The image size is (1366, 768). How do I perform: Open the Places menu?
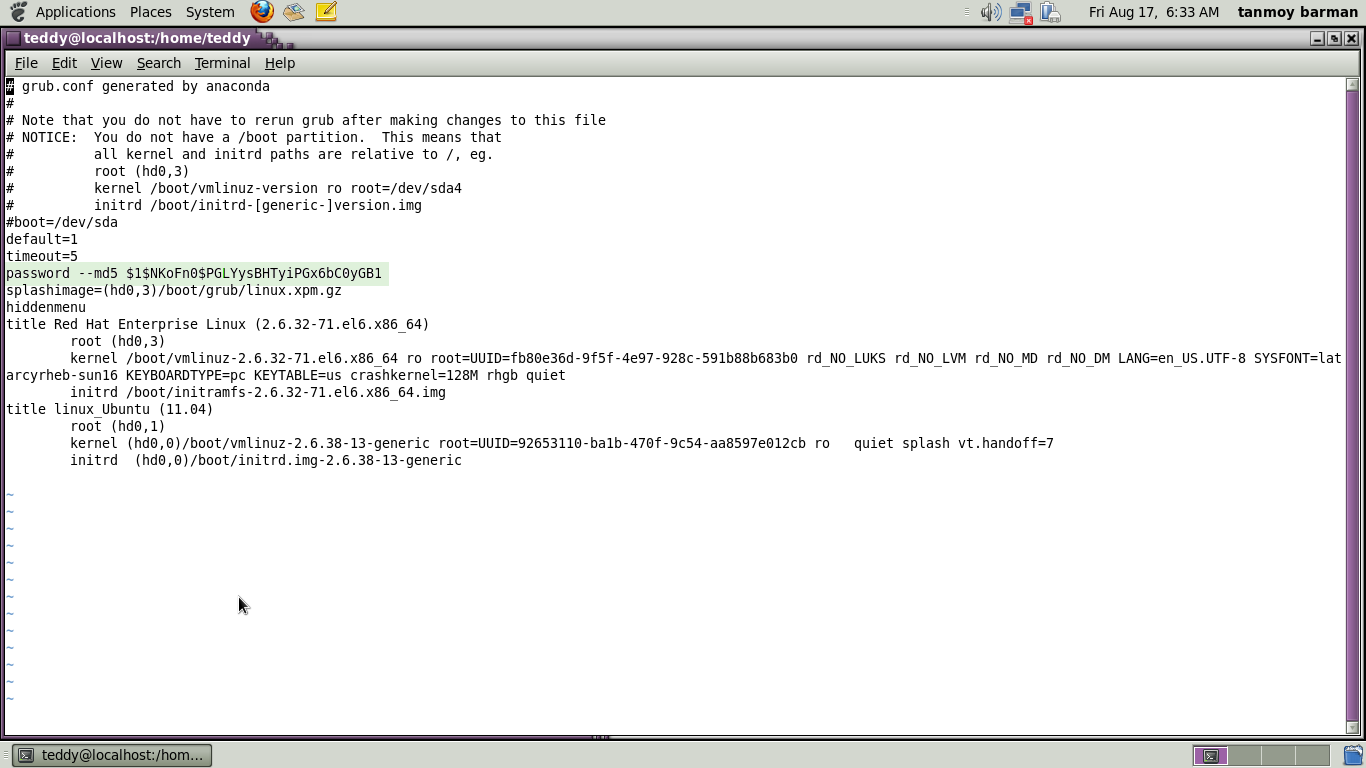150,12
